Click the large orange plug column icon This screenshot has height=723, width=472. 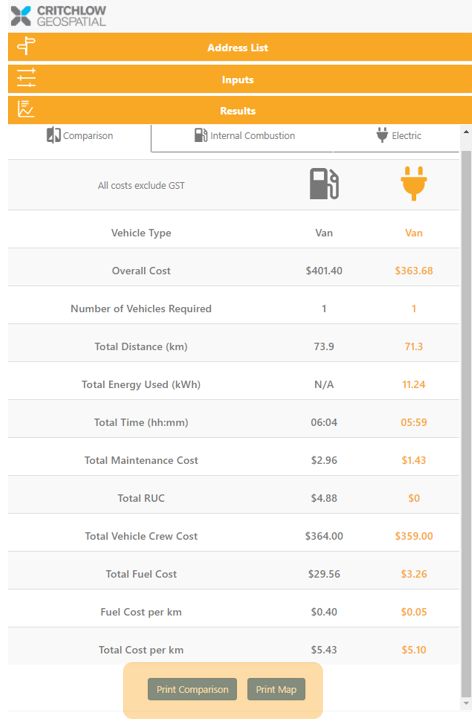point(413,184)
